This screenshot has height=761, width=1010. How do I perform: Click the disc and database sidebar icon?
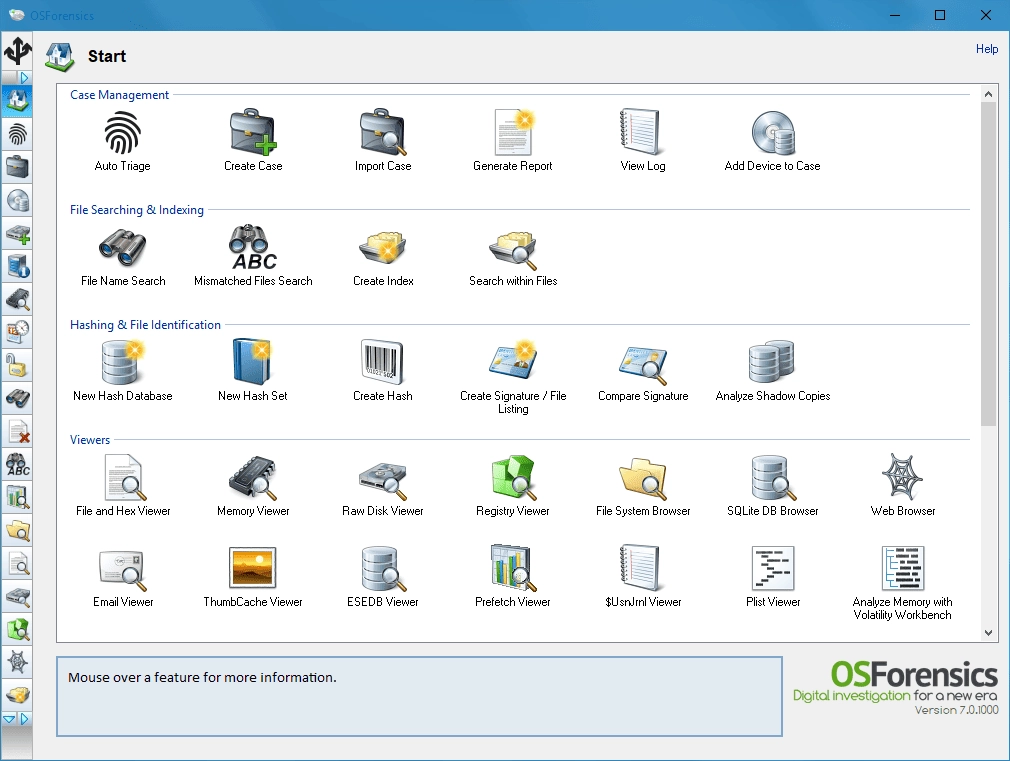click(x=17, y=201)
